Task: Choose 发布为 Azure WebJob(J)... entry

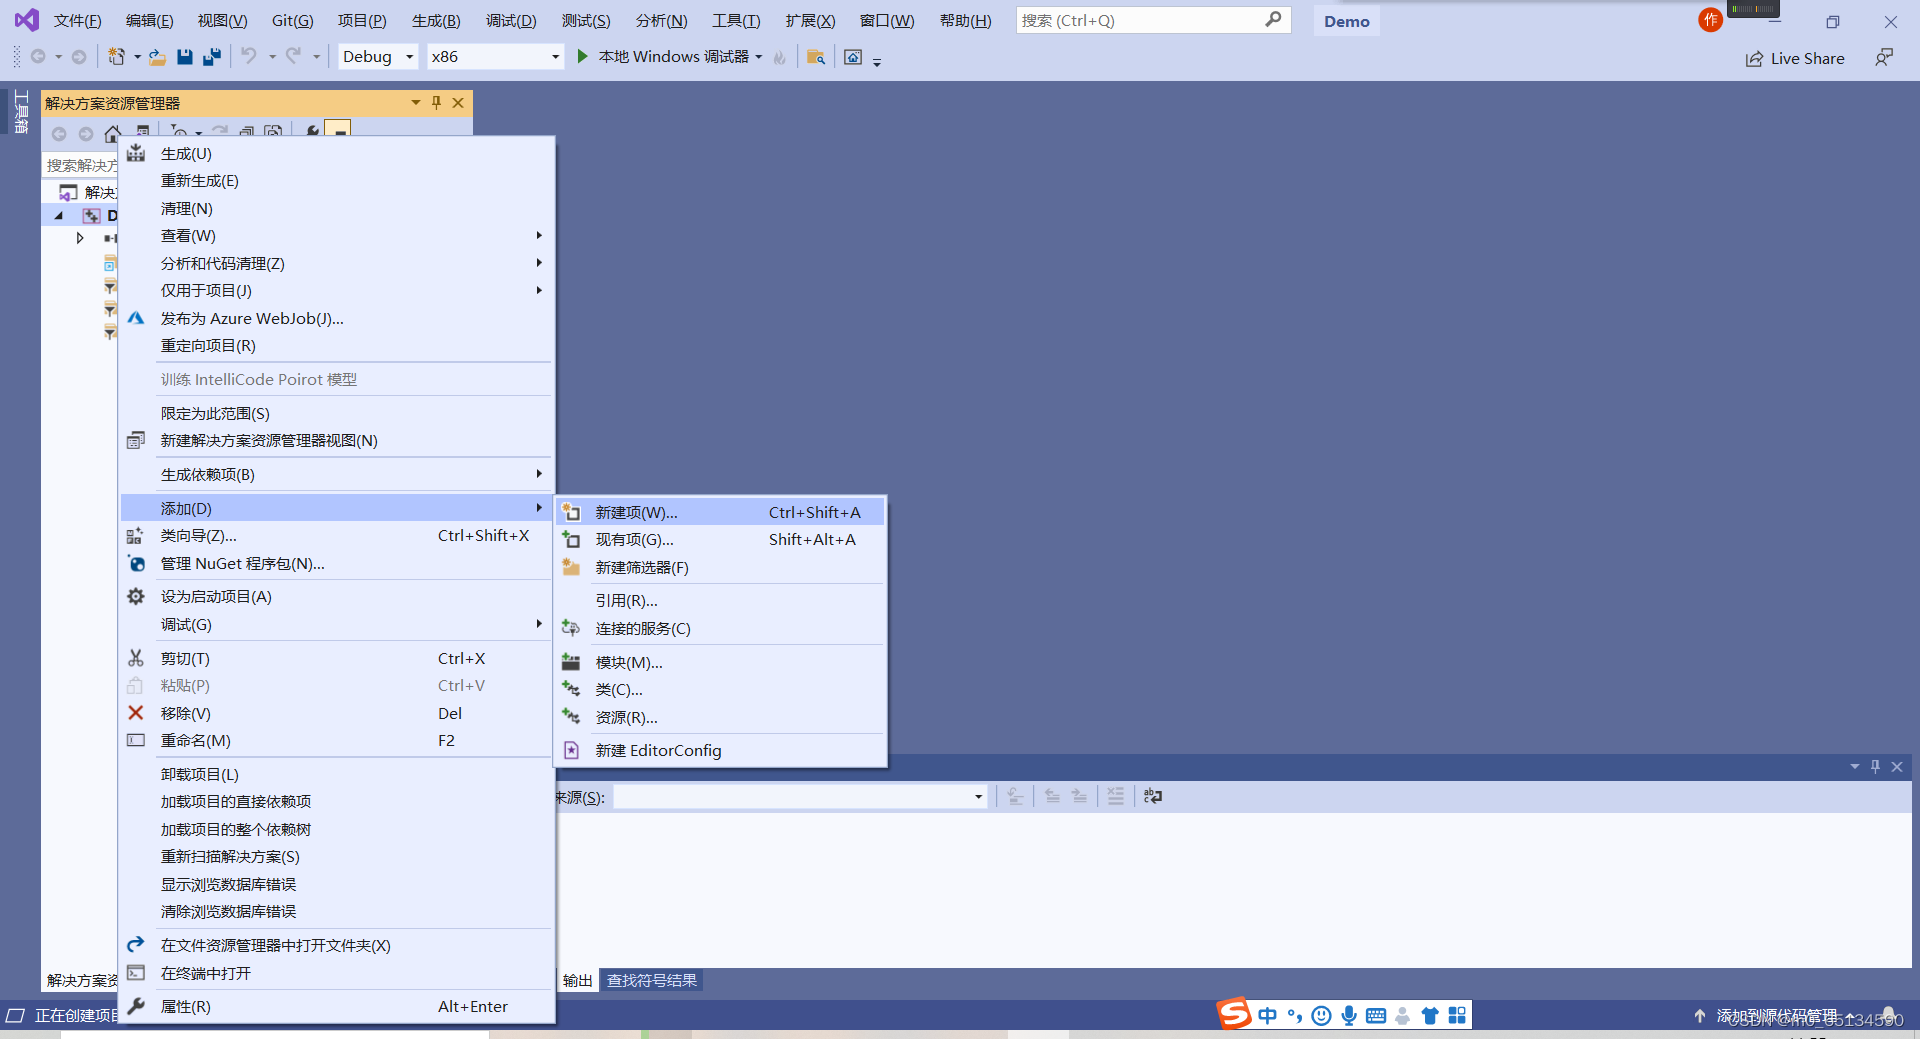Action: [336, 318]
